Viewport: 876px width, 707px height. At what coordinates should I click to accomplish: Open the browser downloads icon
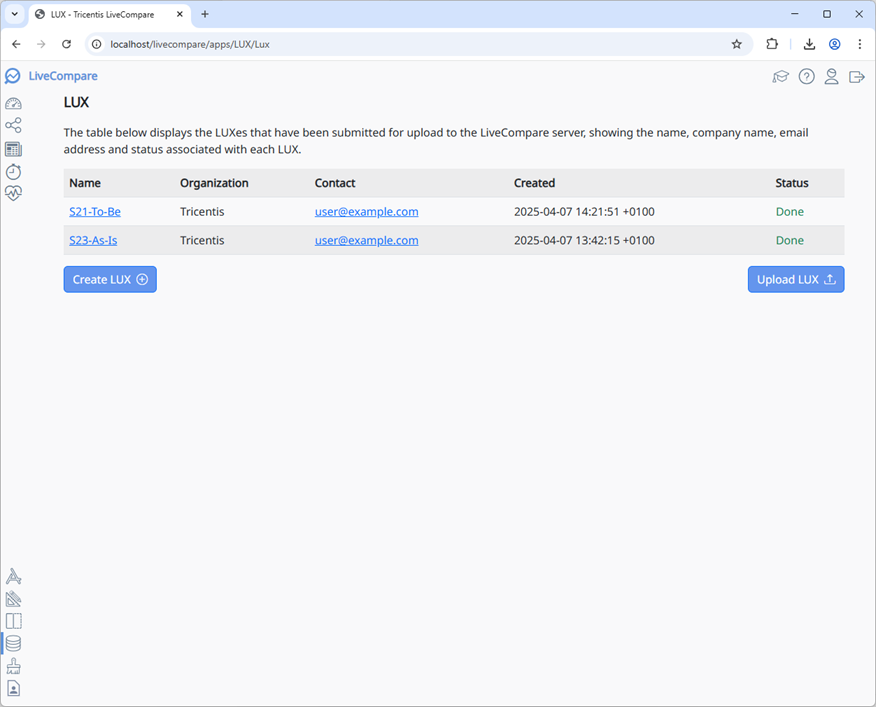(809, 44)
